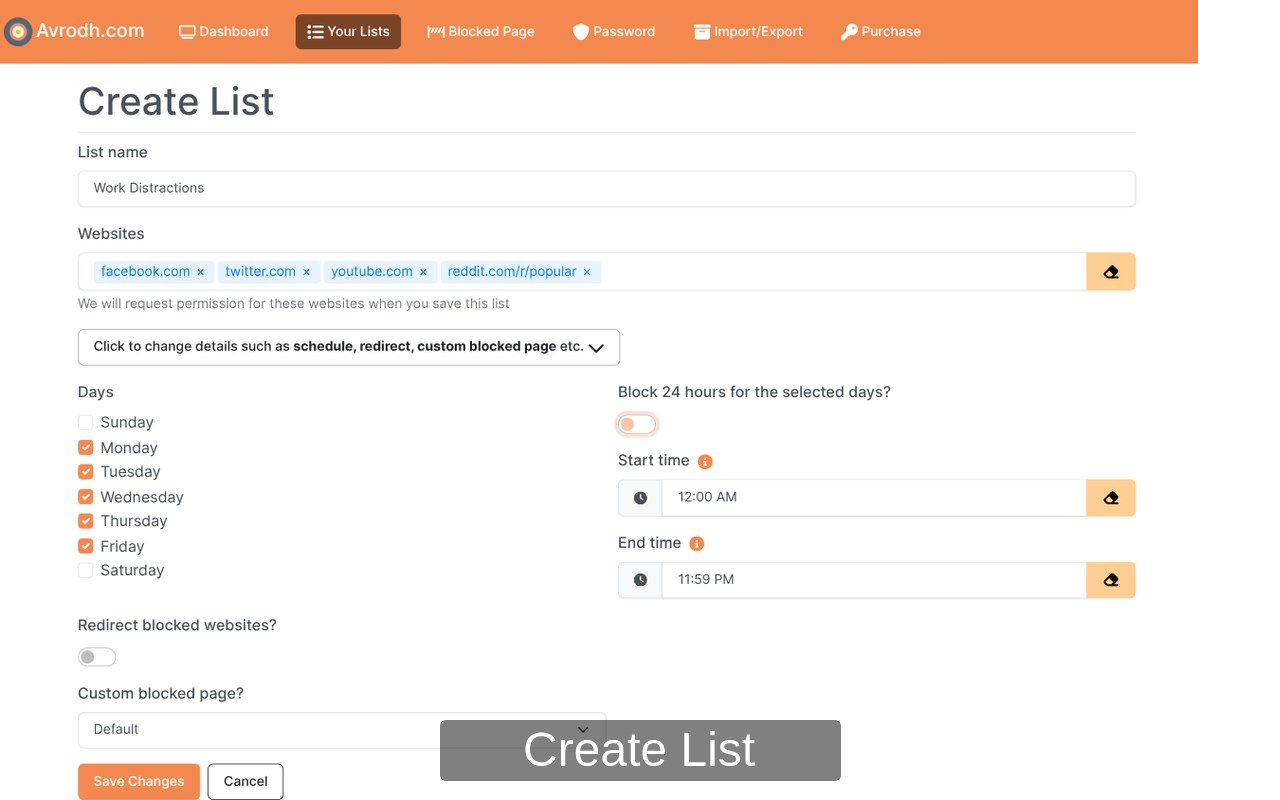Open the Purchase page

point(881,31)
